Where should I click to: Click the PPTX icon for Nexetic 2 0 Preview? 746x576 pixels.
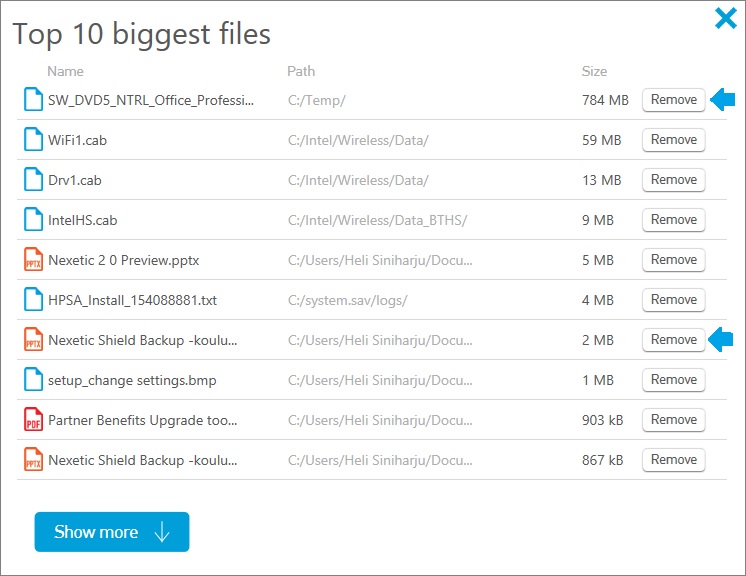(x=33, y=259)
